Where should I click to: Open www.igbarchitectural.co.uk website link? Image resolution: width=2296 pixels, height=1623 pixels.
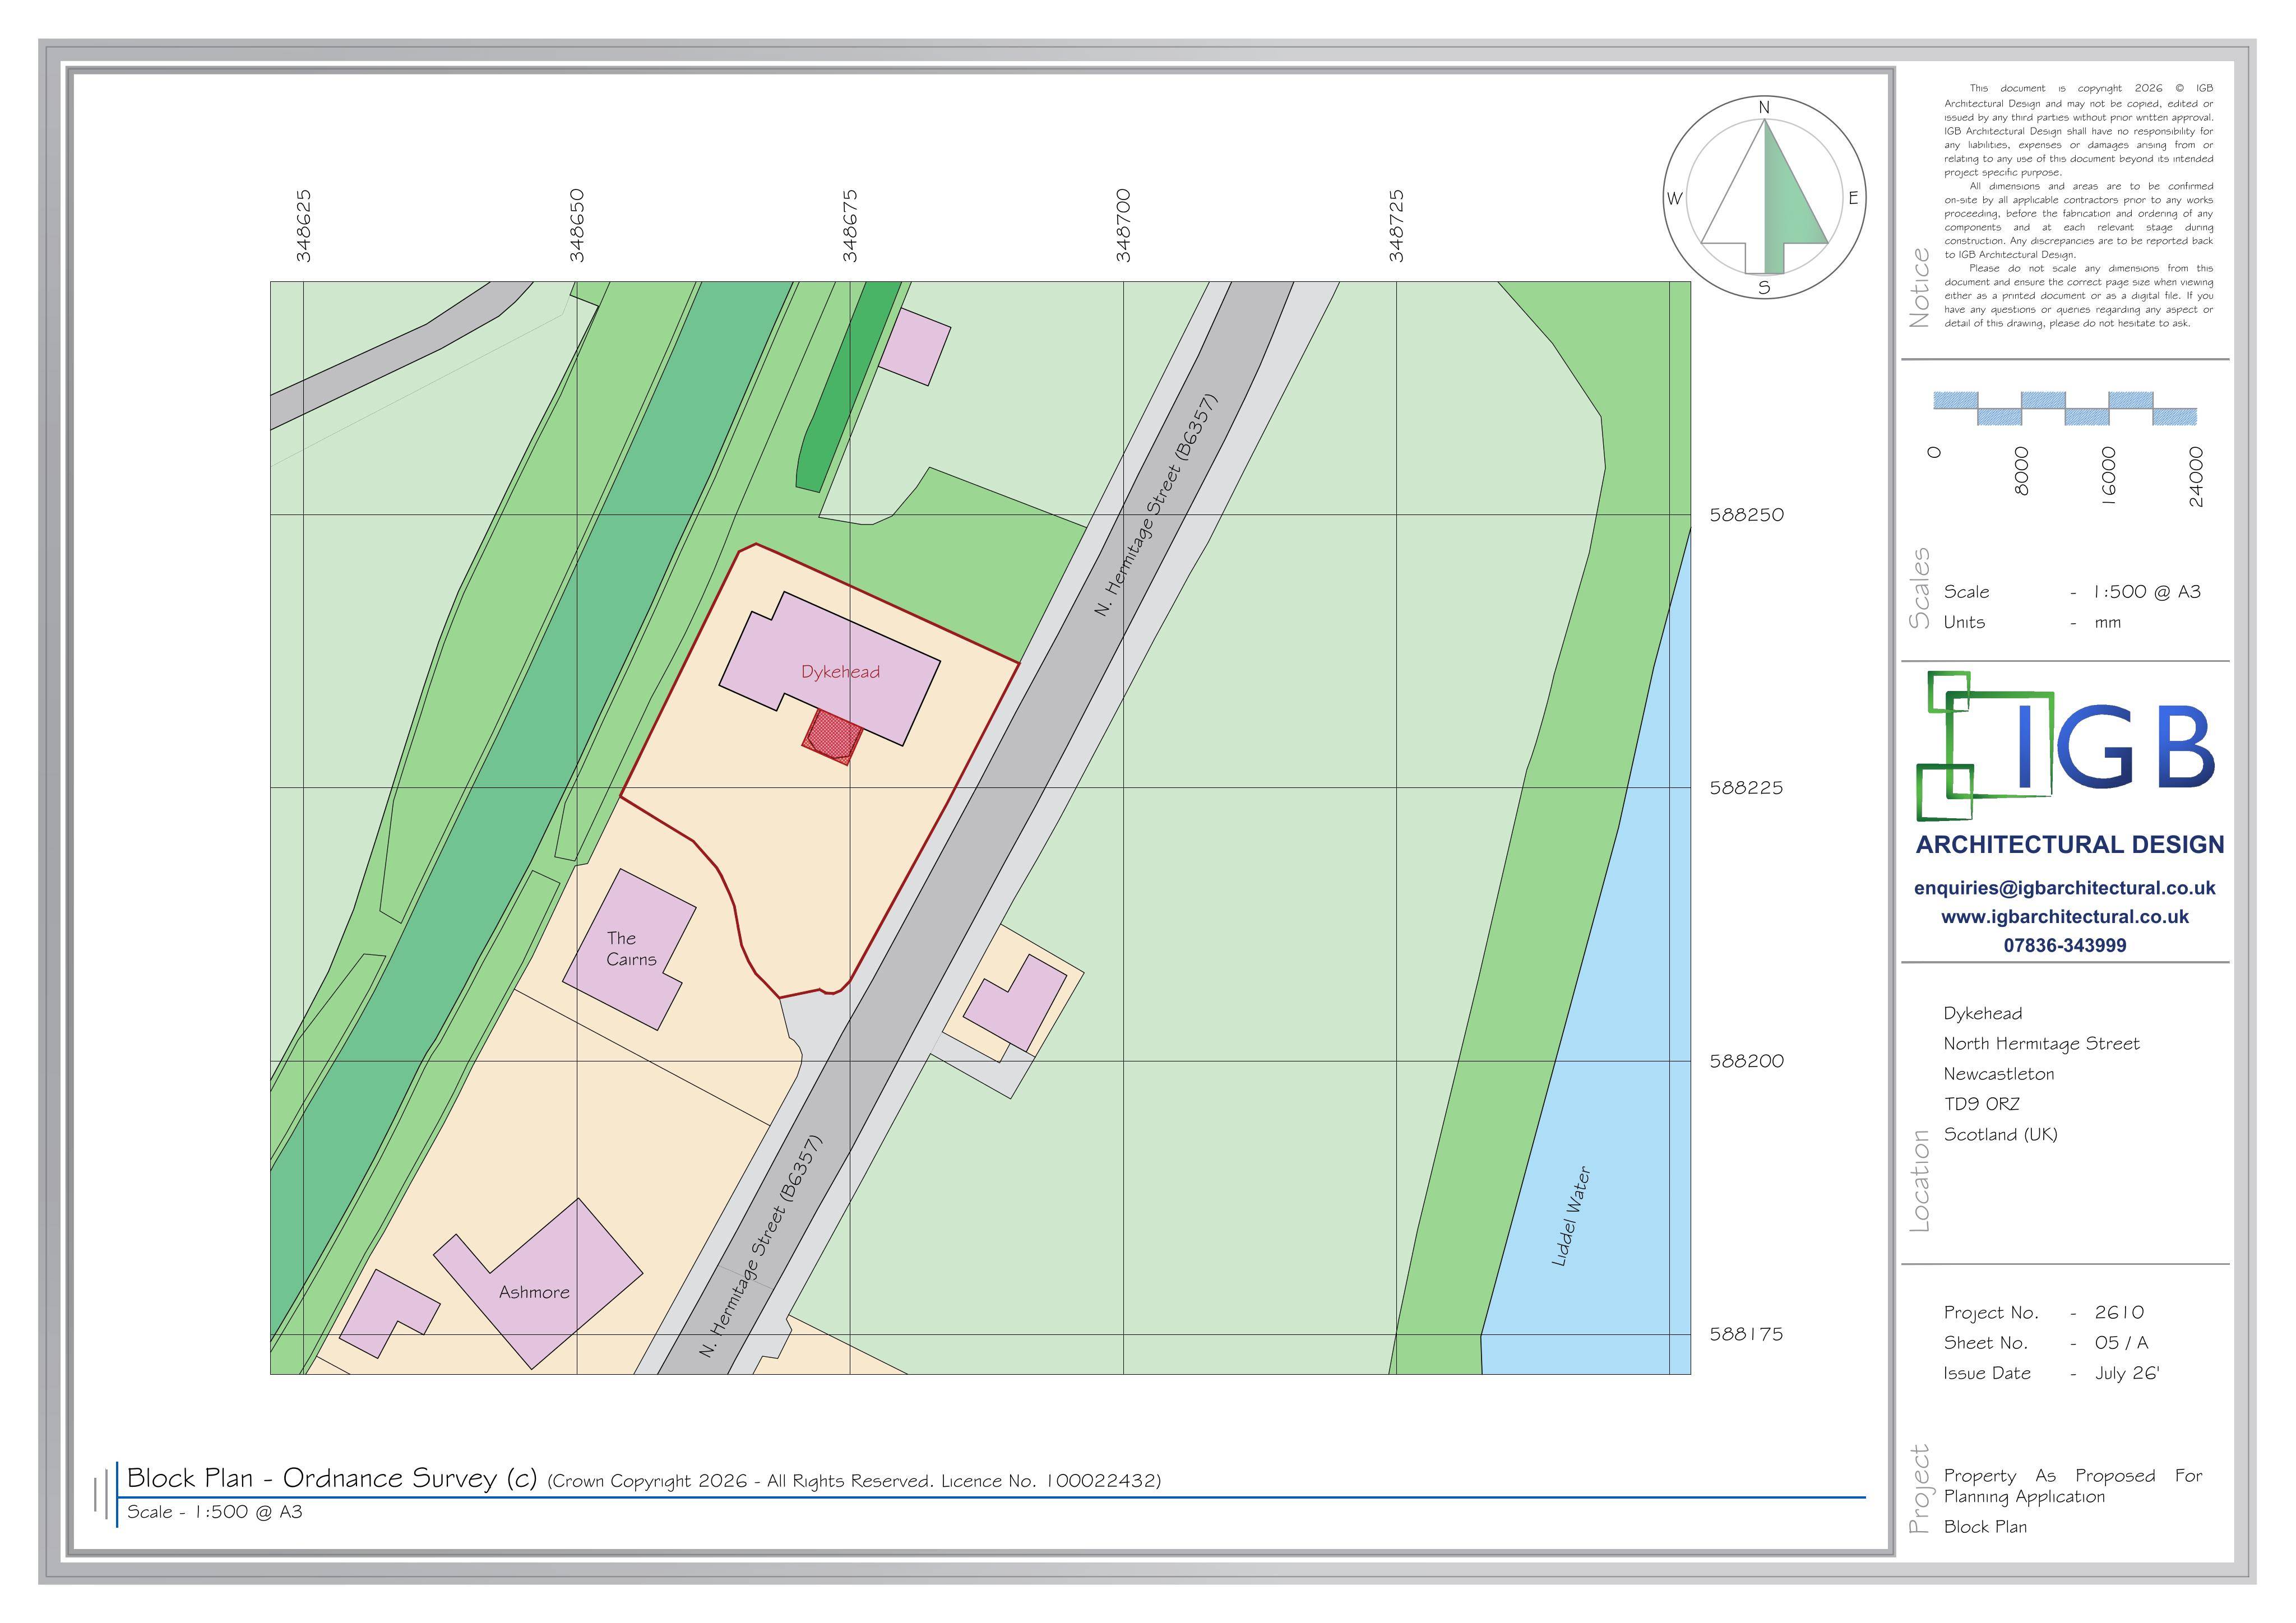point(2065,917)
